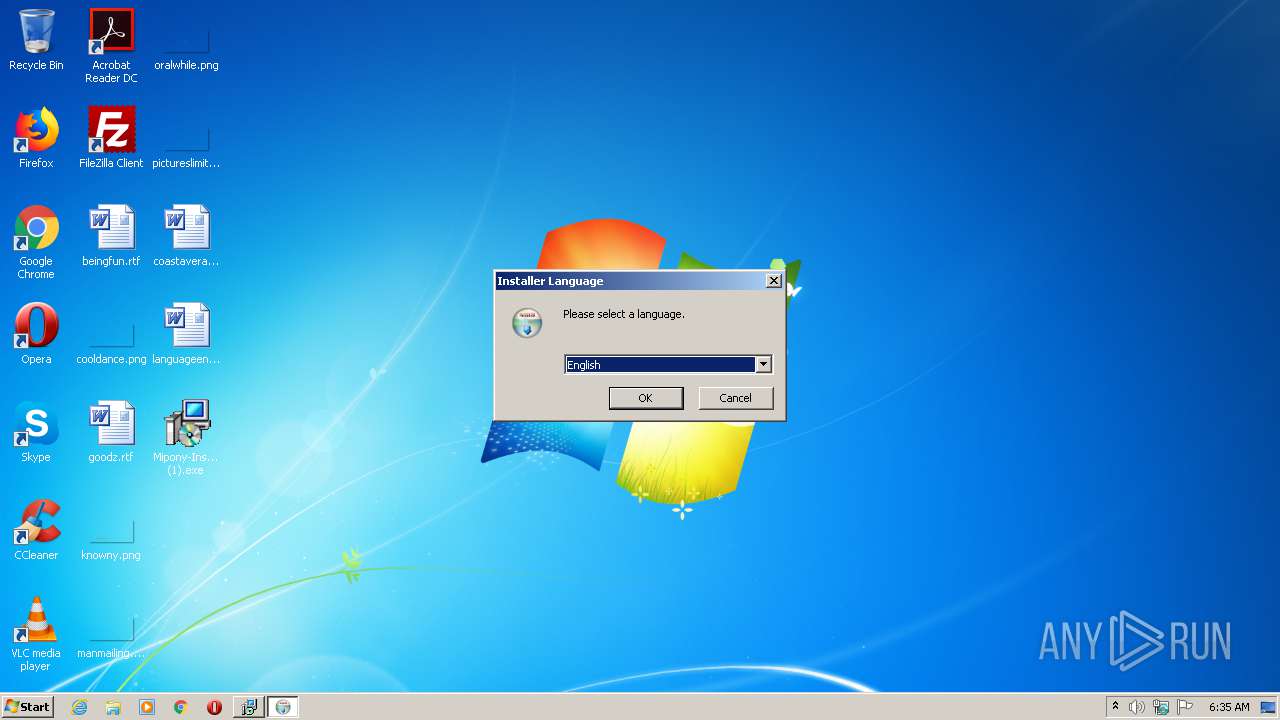Select the languageen document icon
Viewport: 1280px width, 720px height.
186,334
